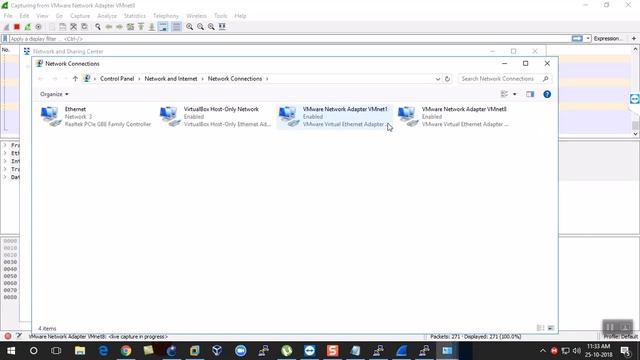Expand the Frame row in packet details

(x=5, y=145)
